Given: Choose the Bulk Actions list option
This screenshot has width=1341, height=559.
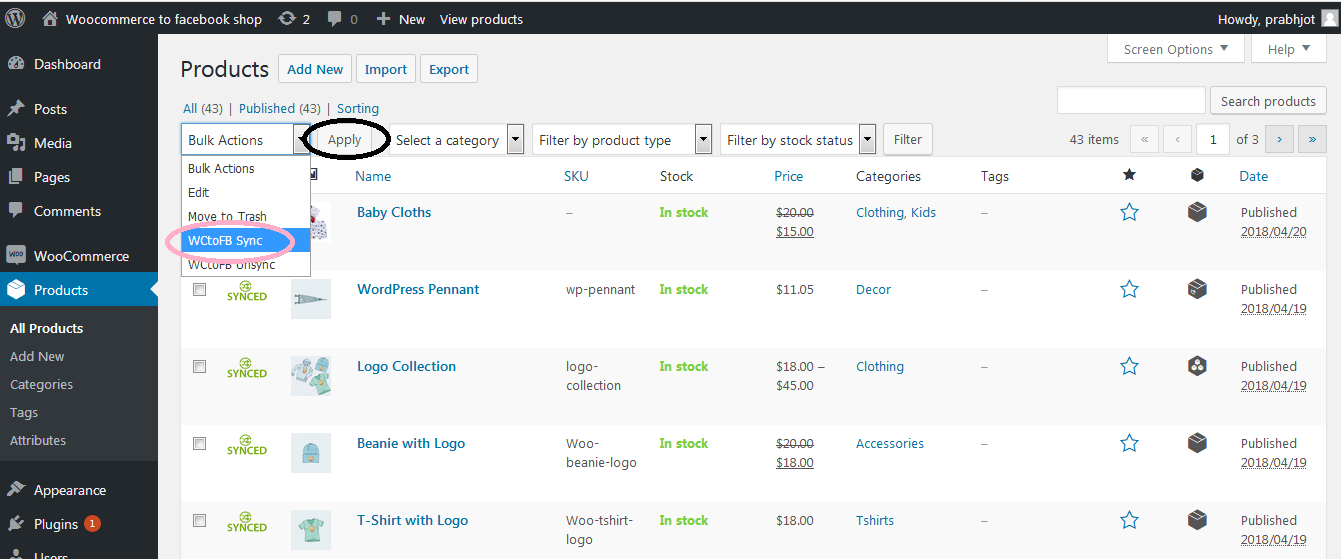Looking at the screenshot, I should coord(246,168).
